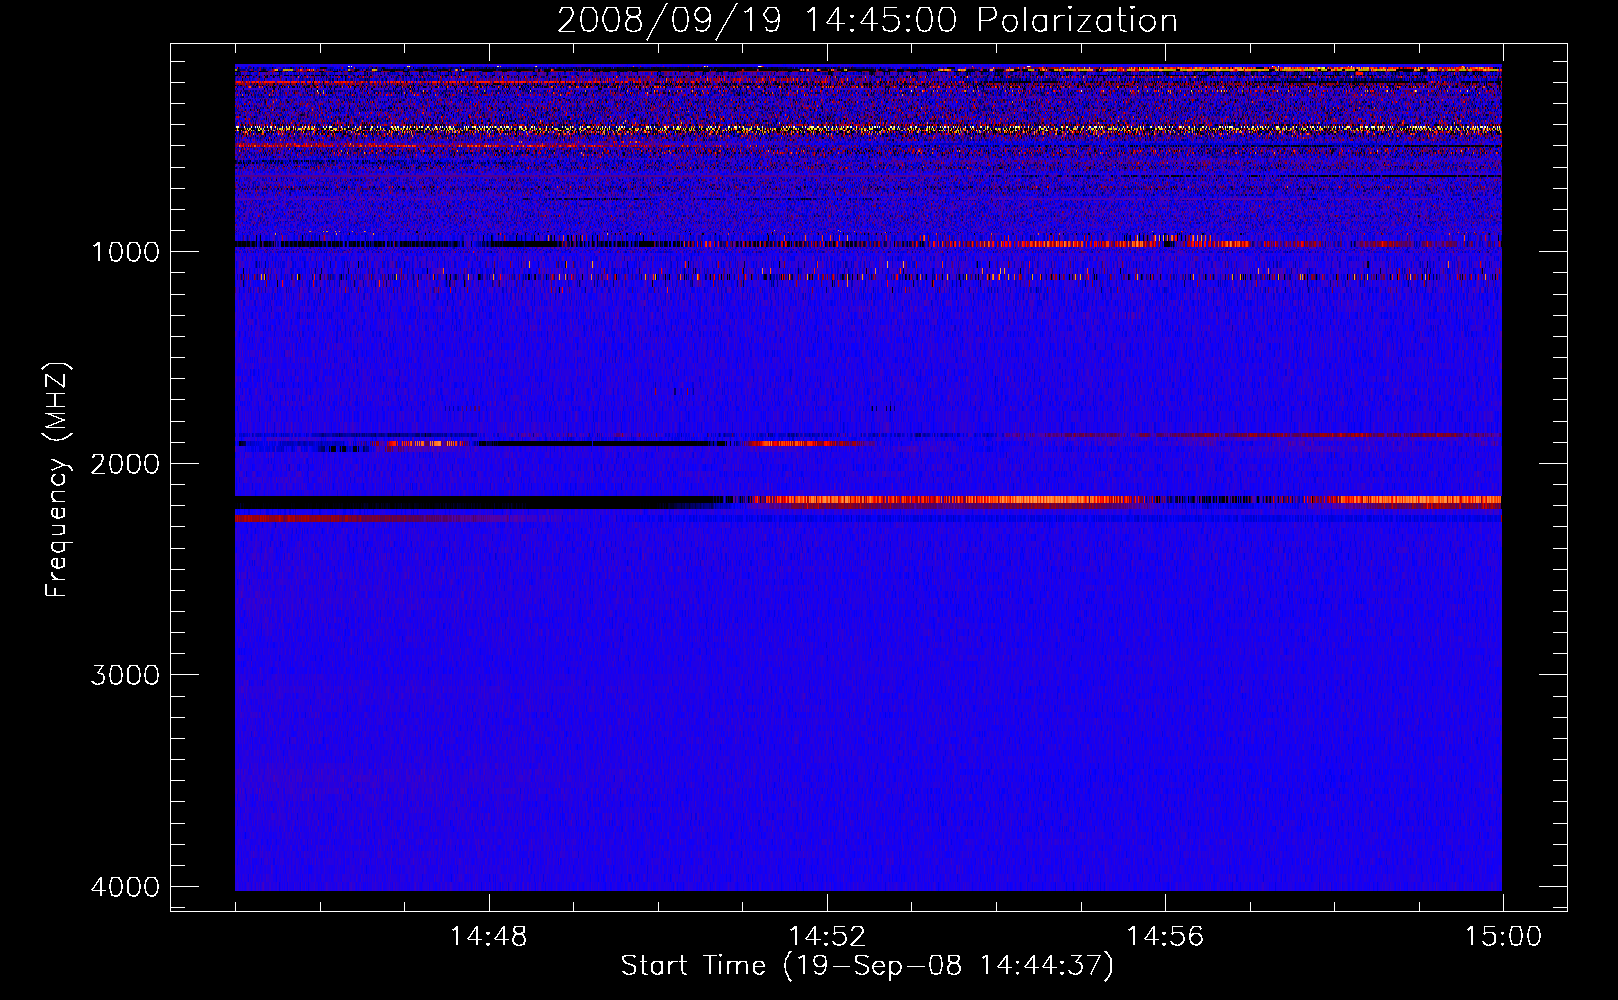
Task: Click the plot title '2008/09/19 14:45:00 Polarization'
Action: 867,21
